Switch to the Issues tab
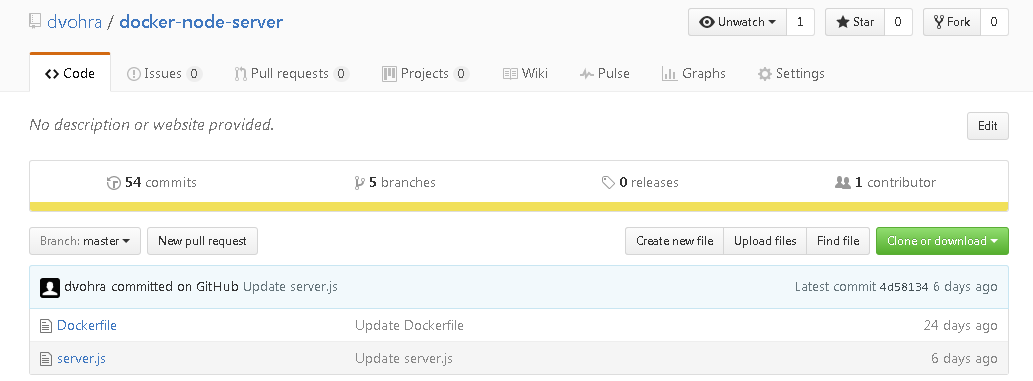1033x381 pixels. [163, 73]
